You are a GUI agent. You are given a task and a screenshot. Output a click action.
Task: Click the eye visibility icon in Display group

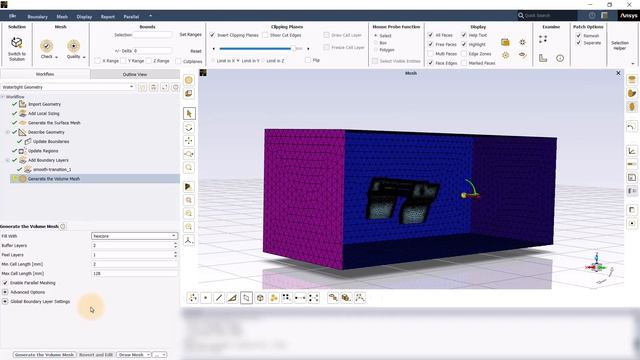pos(522,55)
